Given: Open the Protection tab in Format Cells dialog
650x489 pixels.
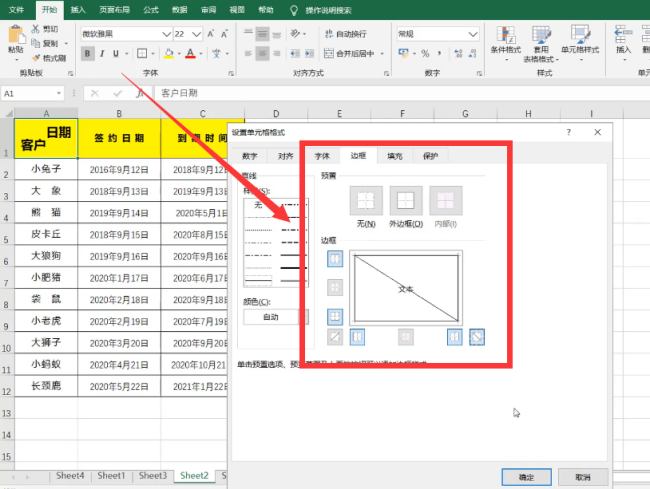Looking at the screenshot, I should (x=430, y=156).
